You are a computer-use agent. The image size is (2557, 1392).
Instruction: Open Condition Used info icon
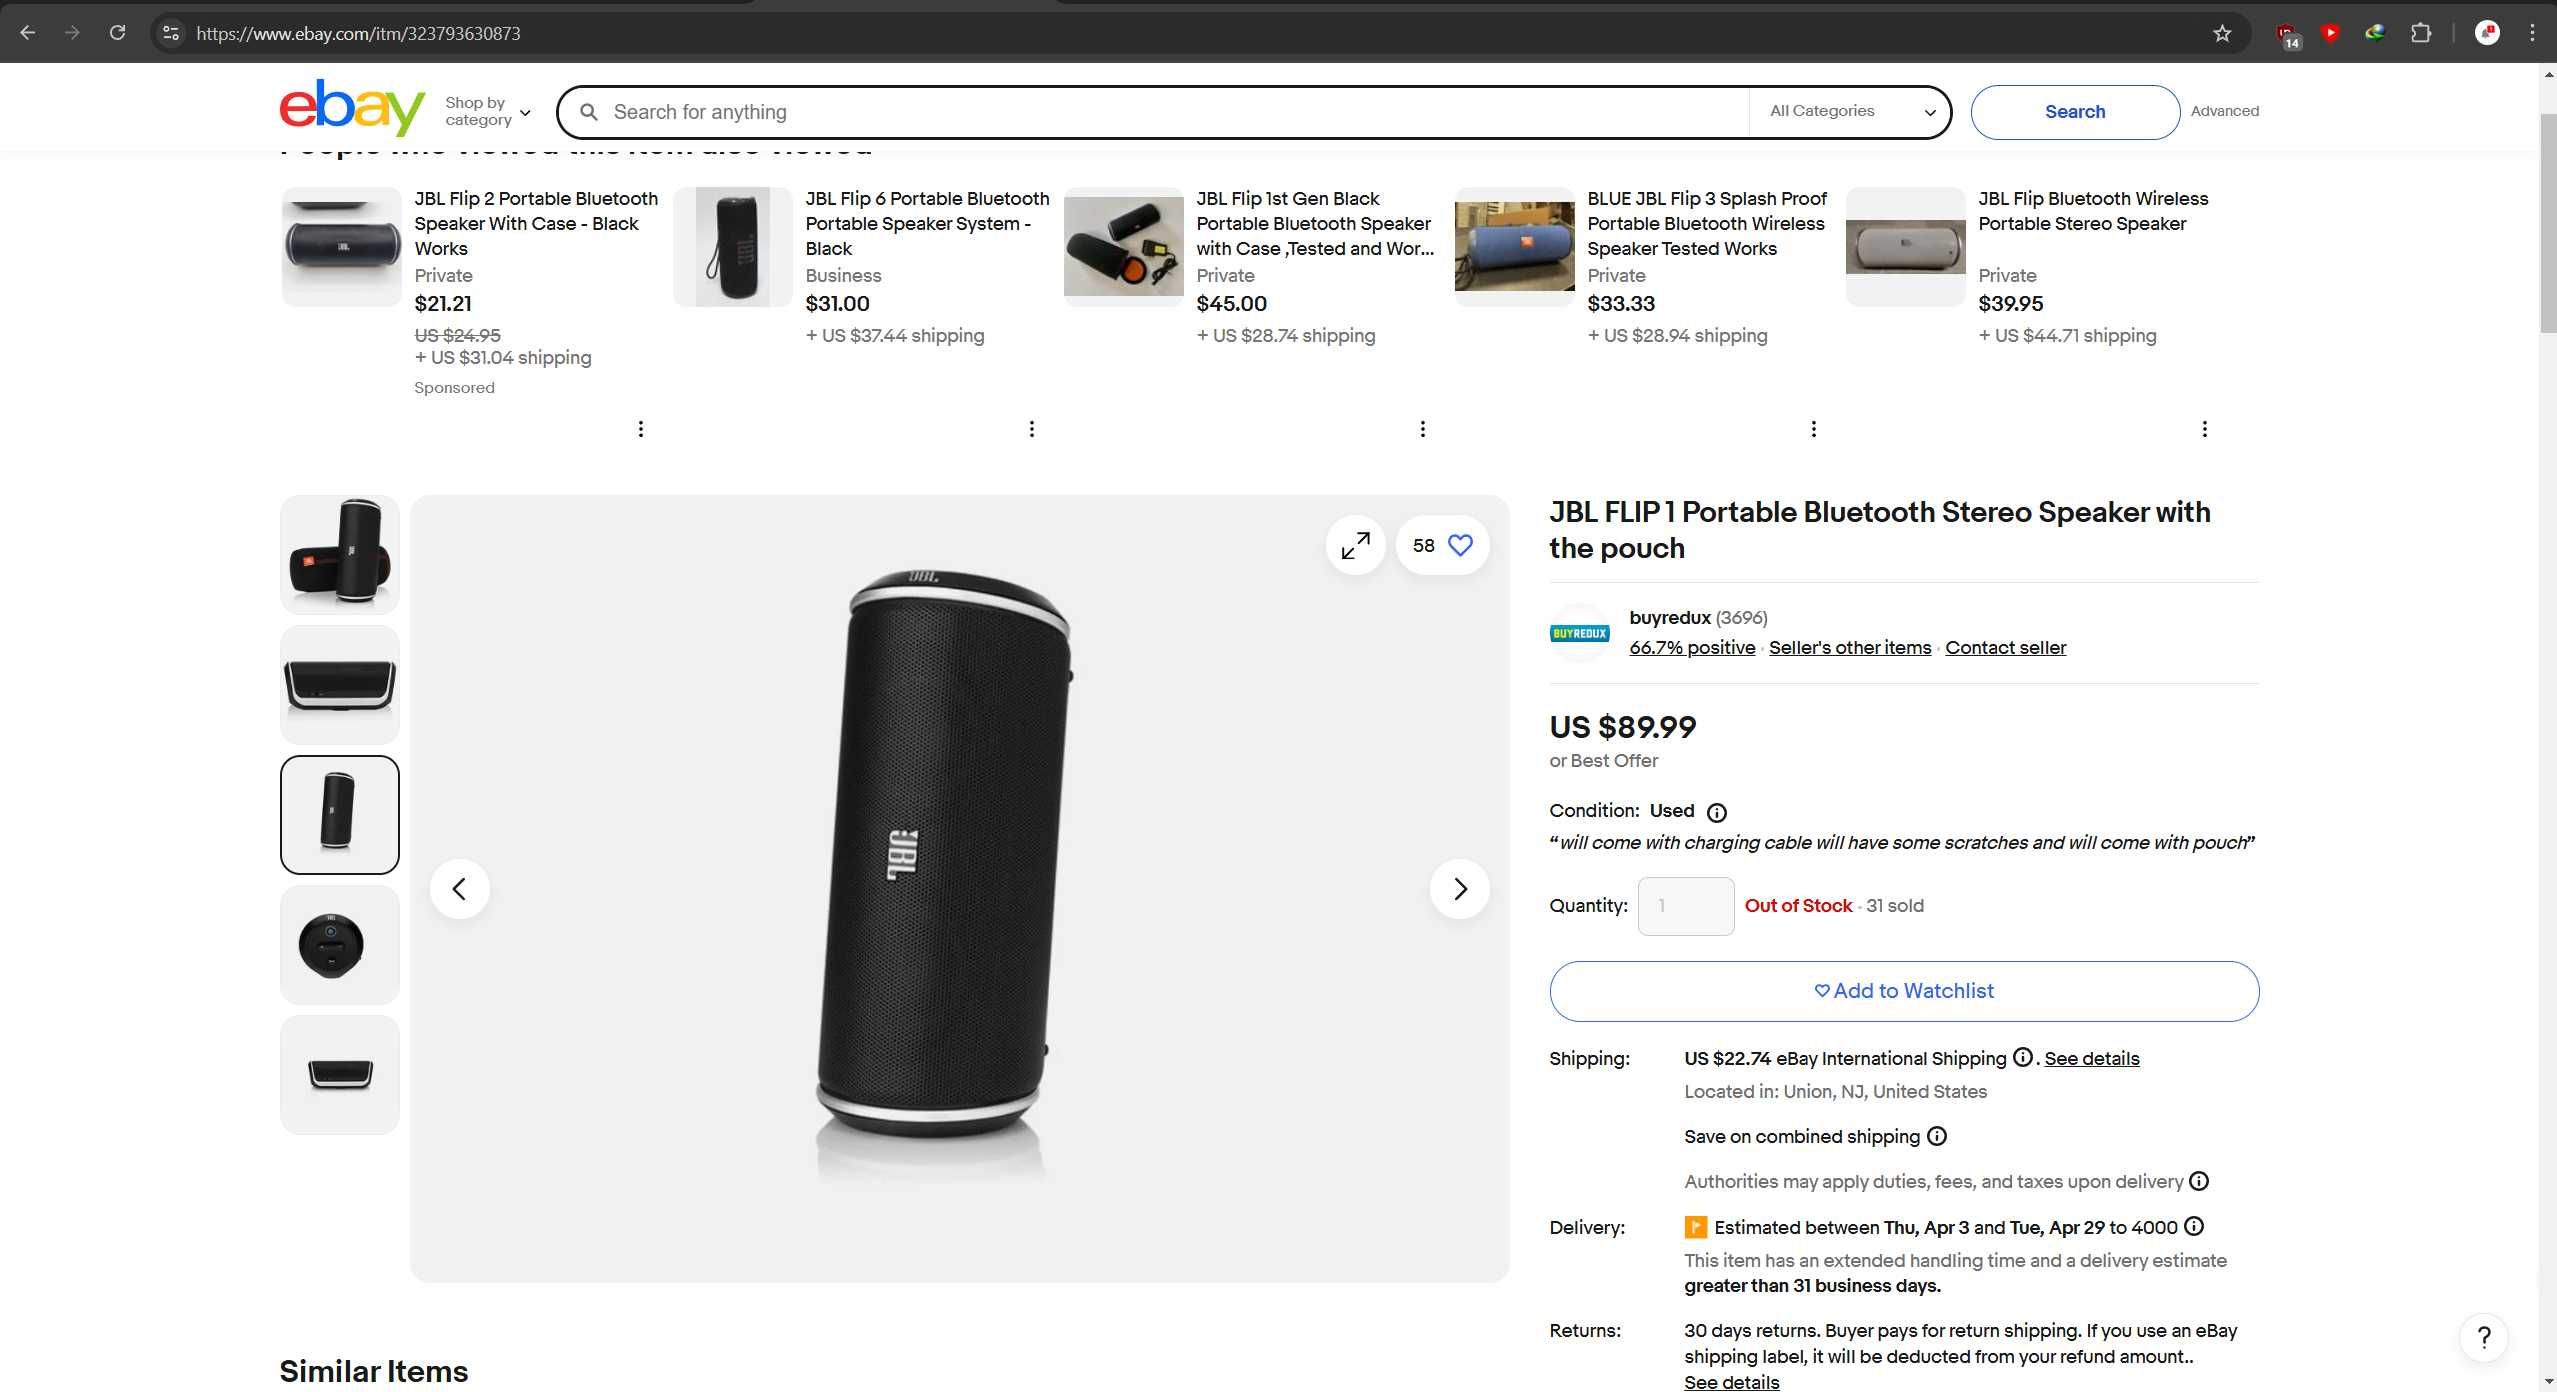(x=1716, y=812)
